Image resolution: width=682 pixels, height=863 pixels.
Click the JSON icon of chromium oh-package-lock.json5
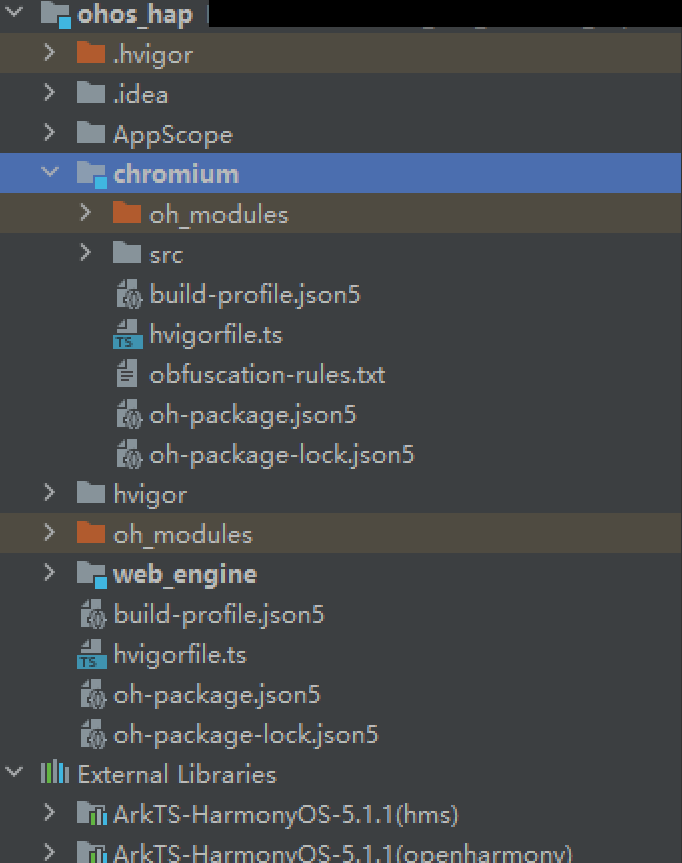tap(127, 456)
